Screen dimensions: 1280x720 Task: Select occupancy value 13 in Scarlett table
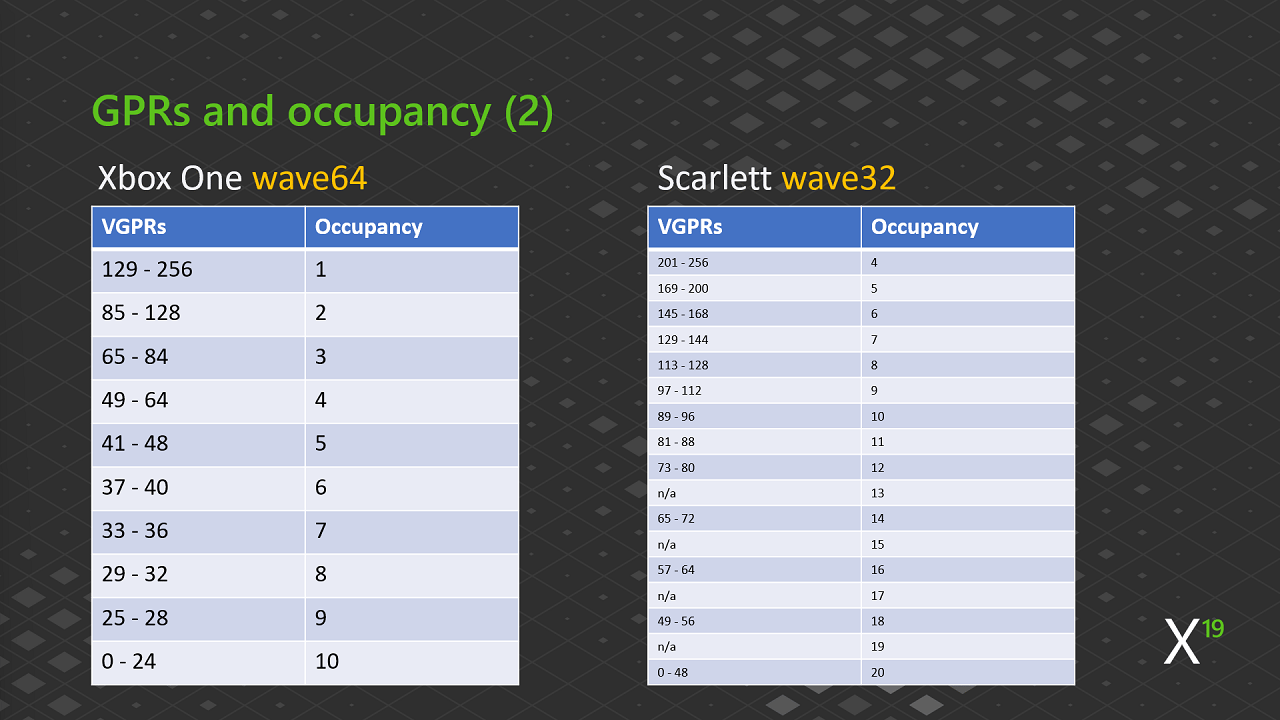point(968,493)
